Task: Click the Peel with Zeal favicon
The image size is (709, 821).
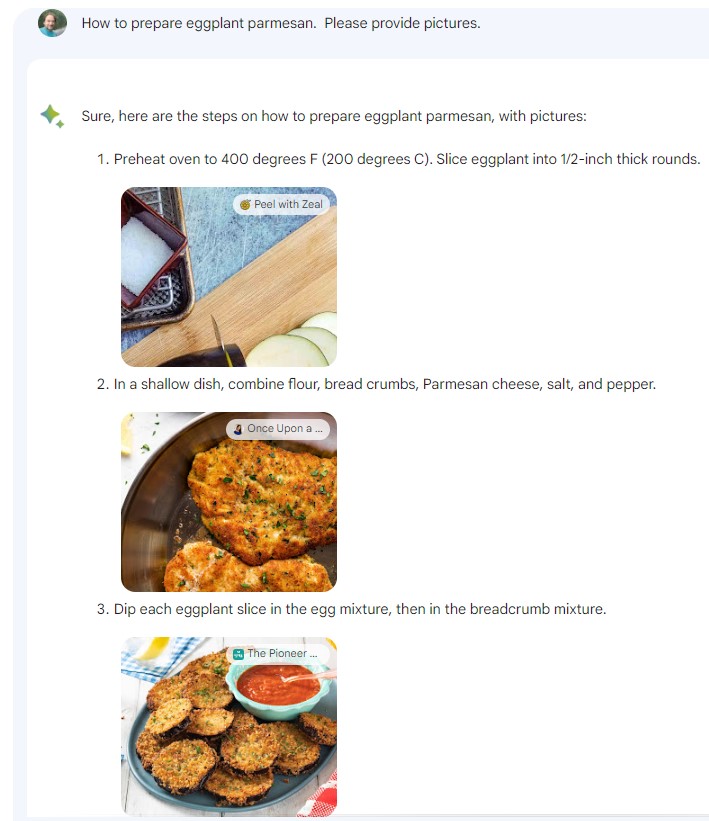Action: 245,204
